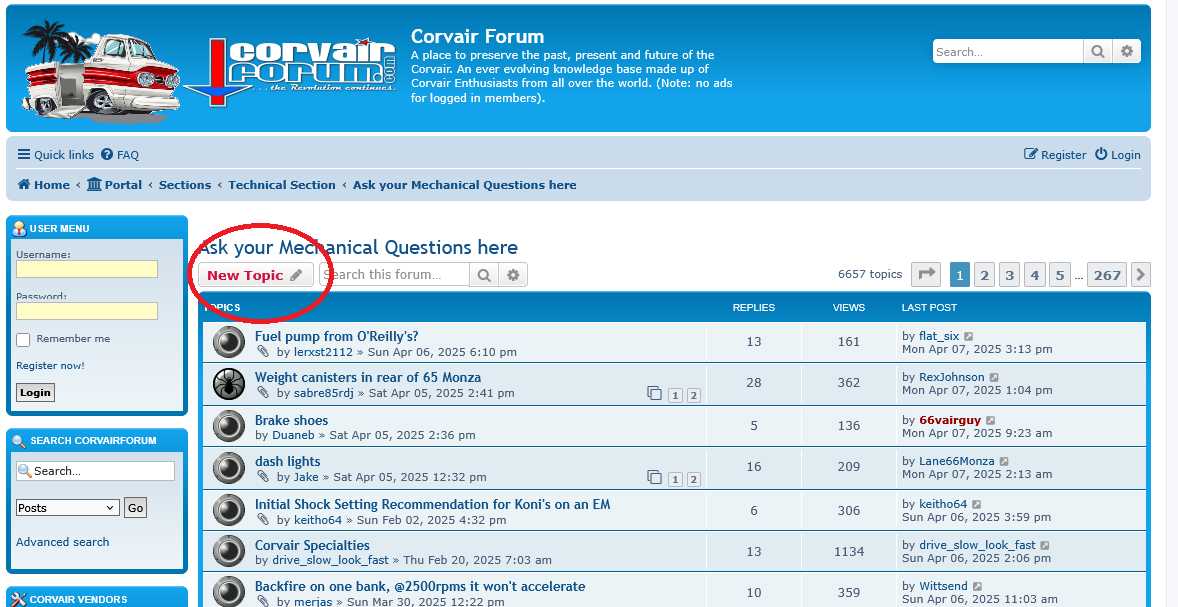Go to Home breadcrumb
Screen dimensions: 1178x607
click(x=44, y=185)
